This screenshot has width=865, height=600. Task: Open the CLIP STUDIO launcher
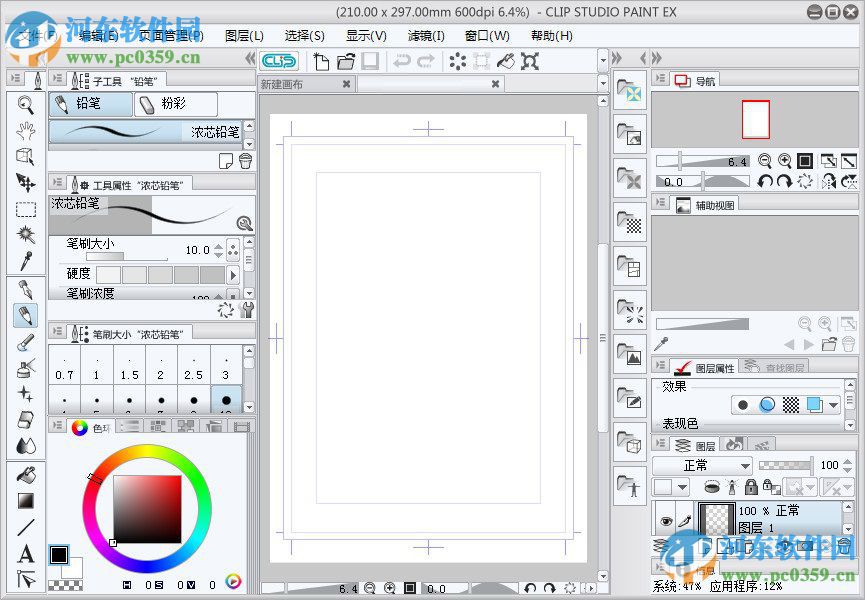coord(277,60)
